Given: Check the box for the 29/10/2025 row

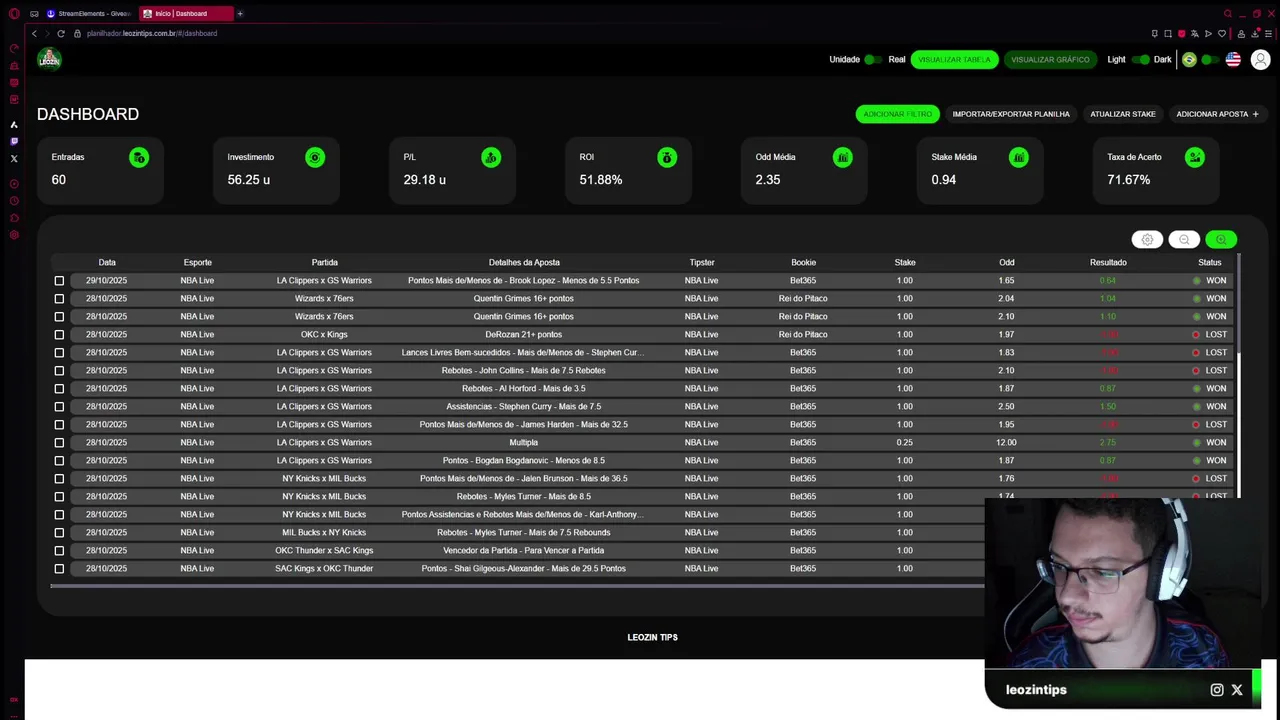Looking at the screenshot, I should coord(59,281).
